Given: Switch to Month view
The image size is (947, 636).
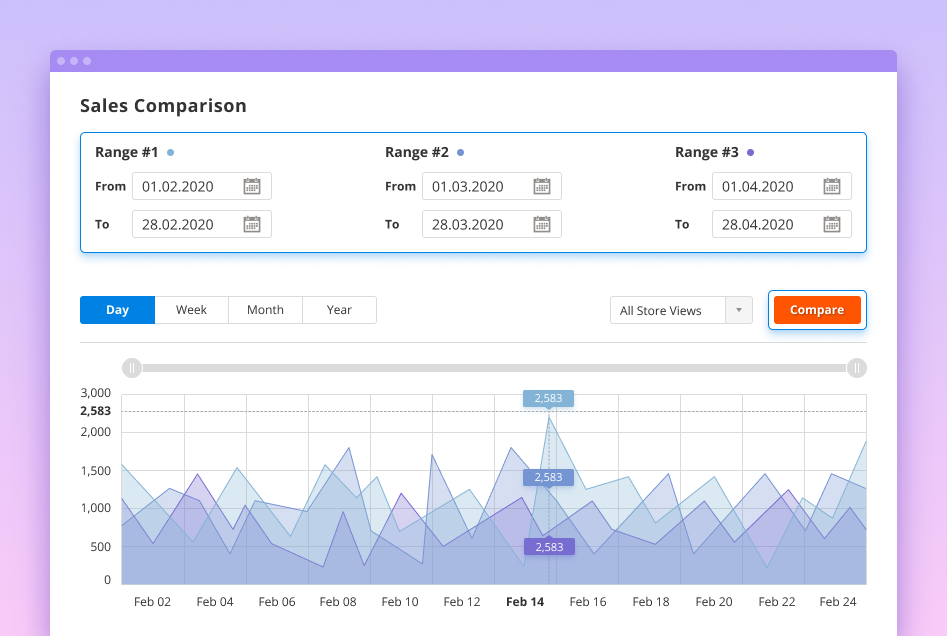Looking at the screenshot, I should click(265, 310).
